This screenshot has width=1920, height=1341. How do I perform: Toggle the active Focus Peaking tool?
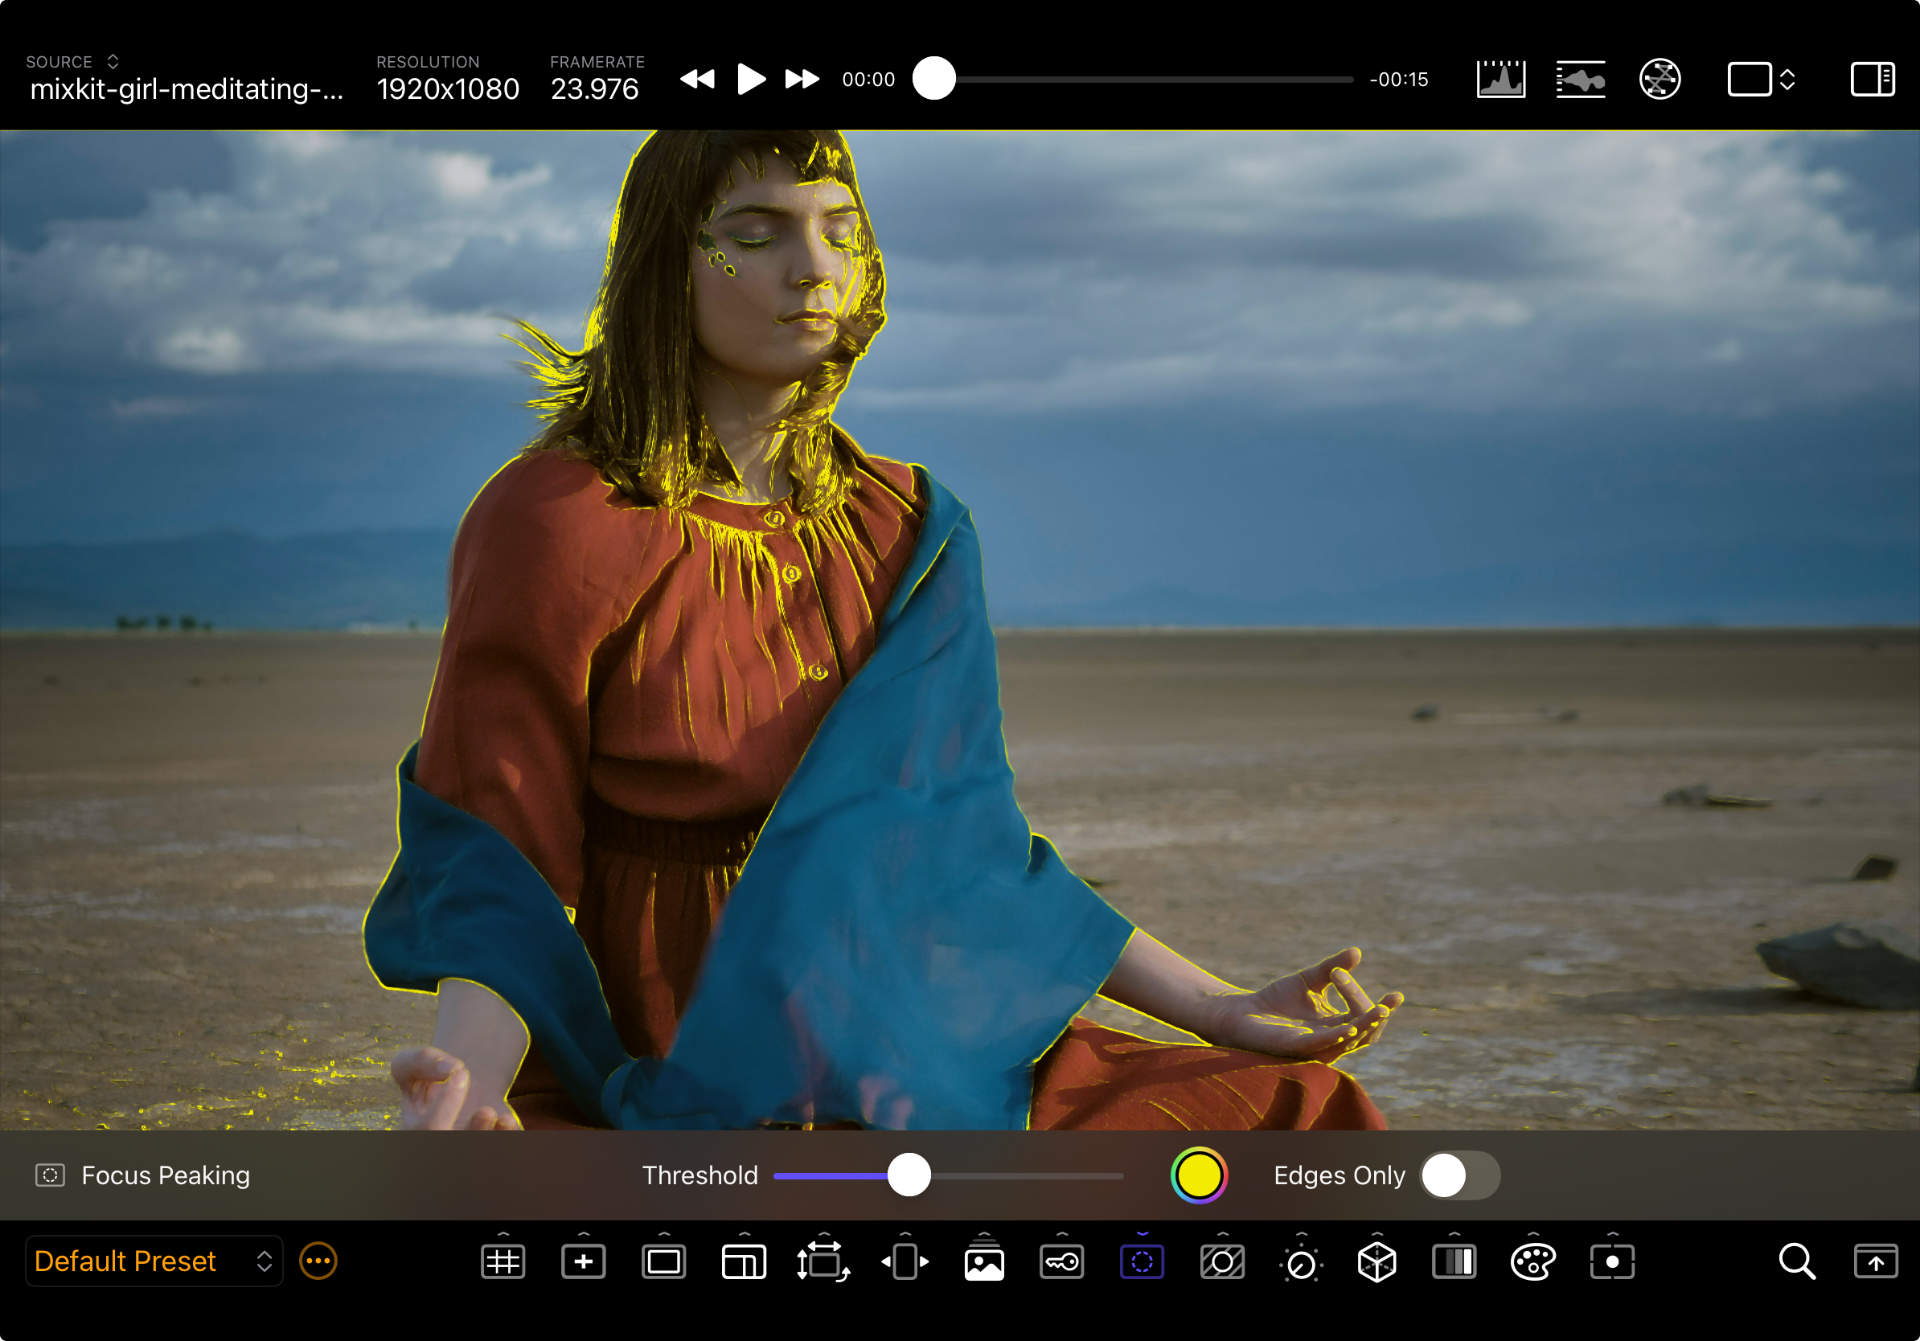click(x=1142, y=1262)
